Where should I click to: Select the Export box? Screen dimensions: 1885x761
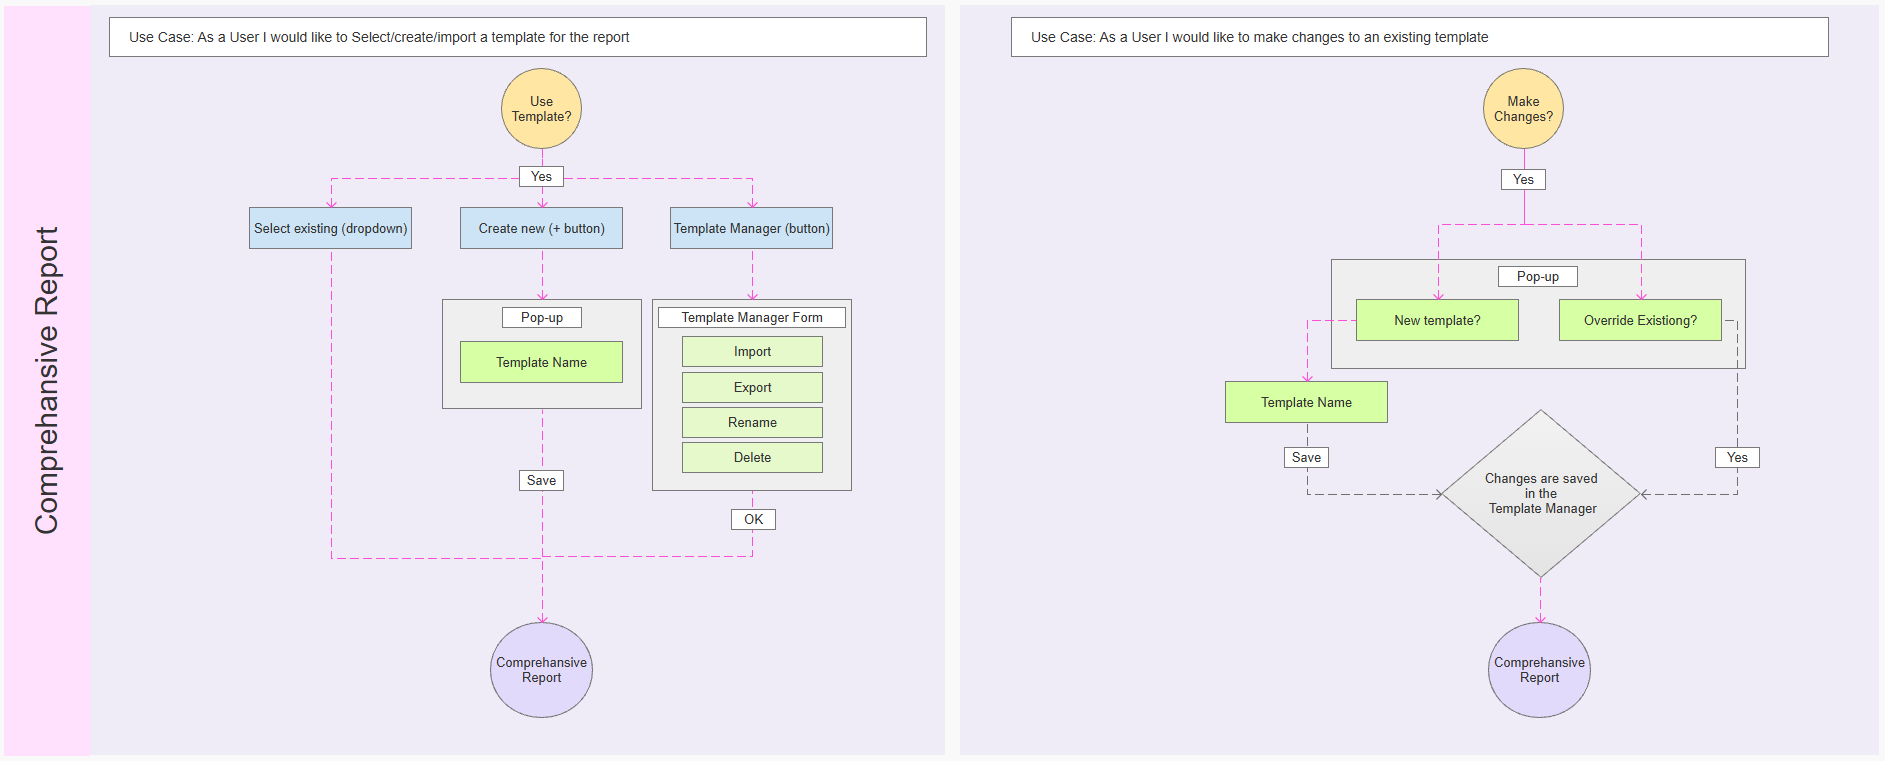[753, 388]
